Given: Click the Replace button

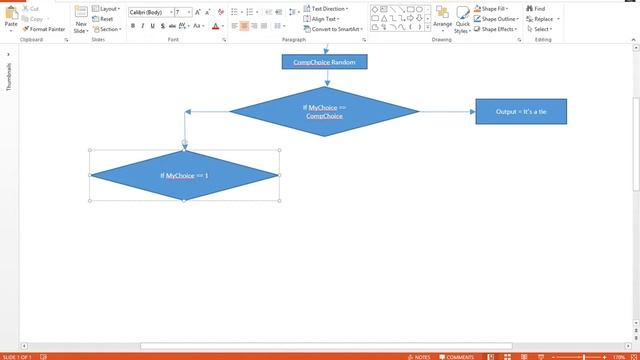Looking at the screenshot, I should click(540, 19).
